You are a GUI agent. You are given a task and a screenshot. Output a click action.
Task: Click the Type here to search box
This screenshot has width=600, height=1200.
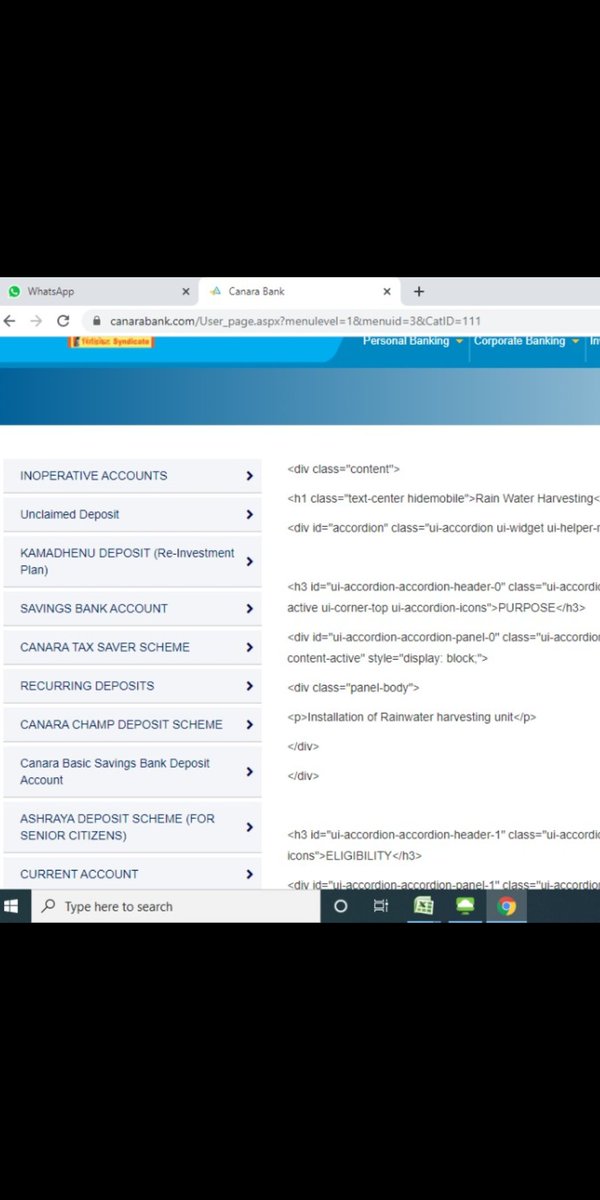click(x=175, y=906)
